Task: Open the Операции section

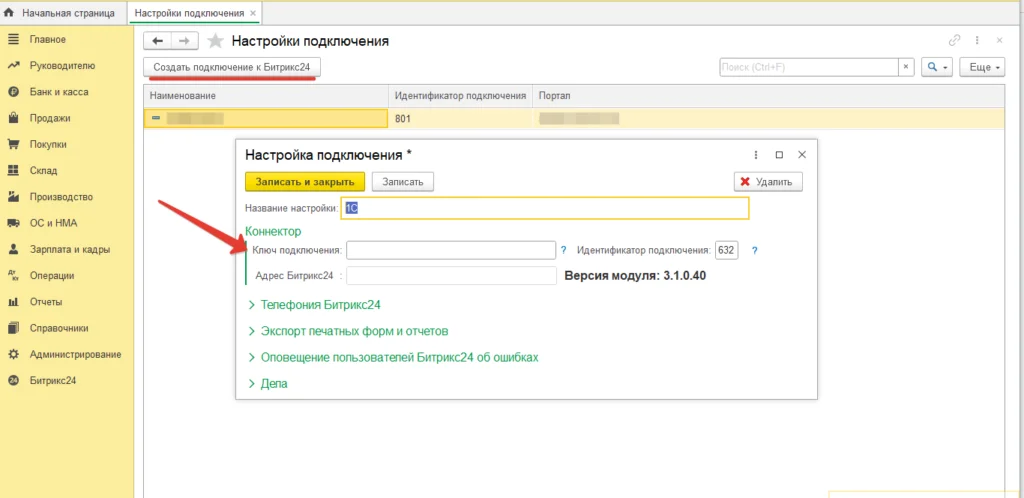Action: [x=52, y=275]
